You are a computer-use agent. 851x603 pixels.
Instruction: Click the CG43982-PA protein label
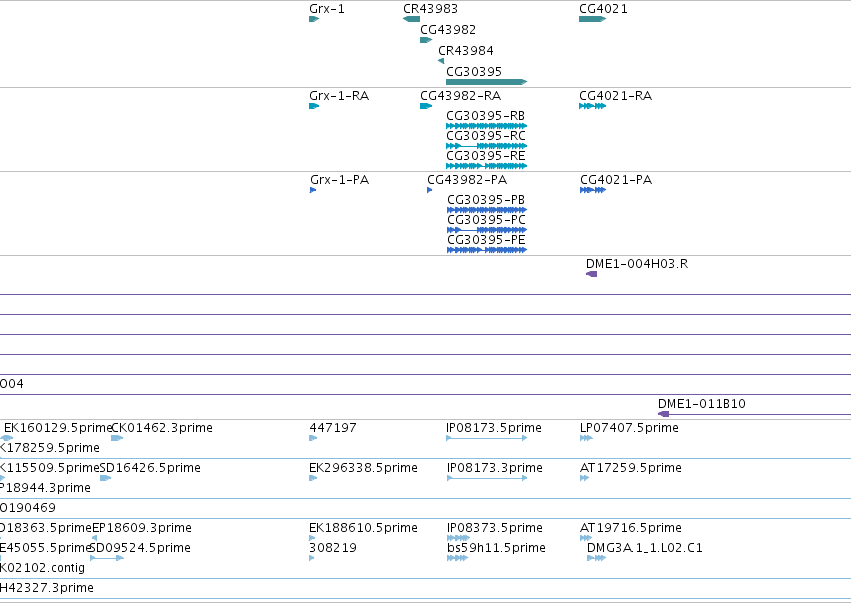[467, 180]
